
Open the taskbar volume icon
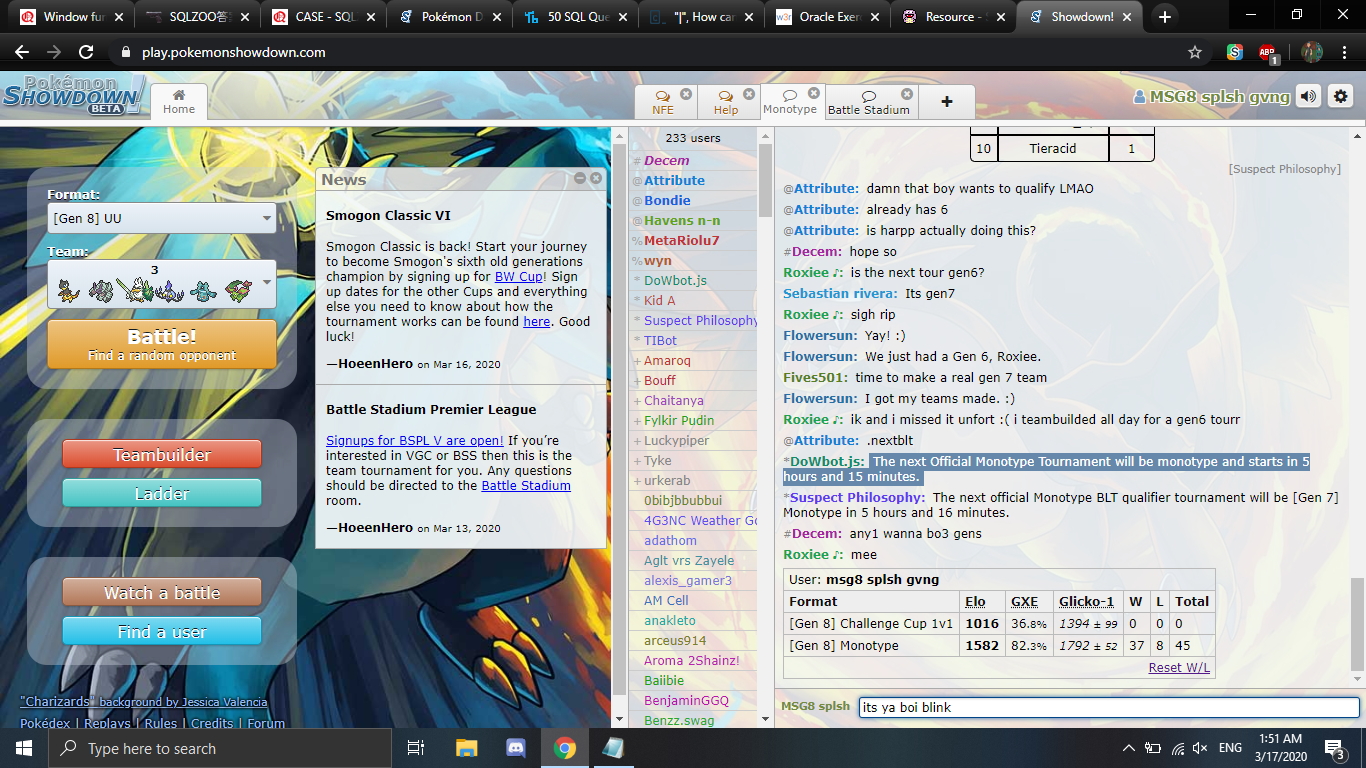click(1201, 748)
